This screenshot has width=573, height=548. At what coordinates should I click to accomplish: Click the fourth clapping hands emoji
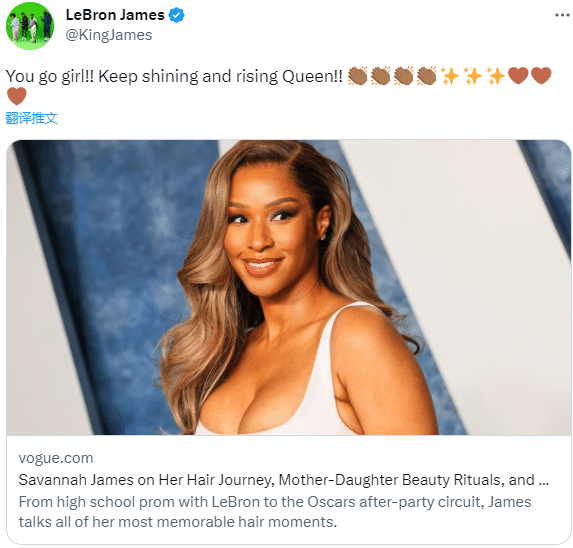pyautogui.click(x=426, y=76)
